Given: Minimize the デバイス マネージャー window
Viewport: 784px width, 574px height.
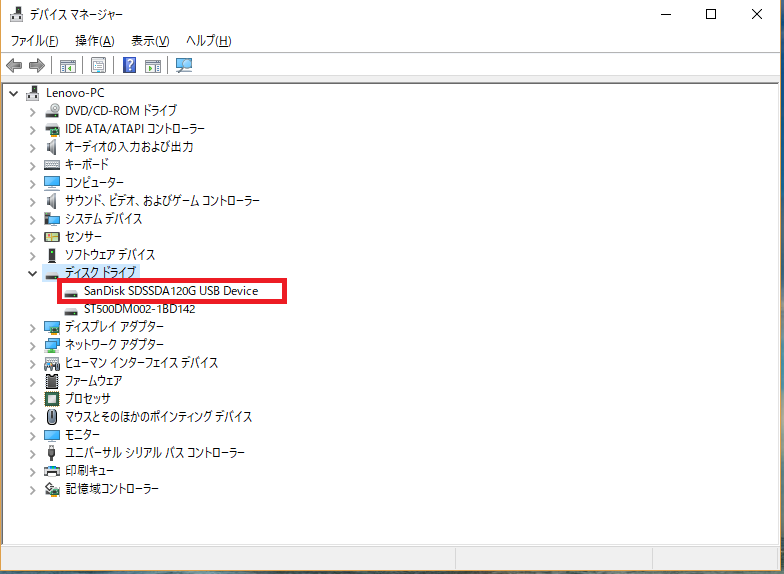Looking at the screenshot, I should click(666, 14).
